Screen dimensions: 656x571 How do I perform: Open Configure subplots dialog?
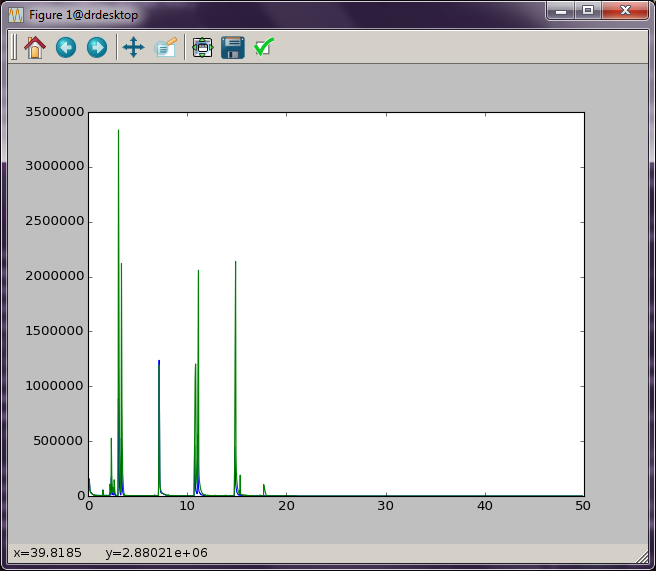tap(202, 47)
